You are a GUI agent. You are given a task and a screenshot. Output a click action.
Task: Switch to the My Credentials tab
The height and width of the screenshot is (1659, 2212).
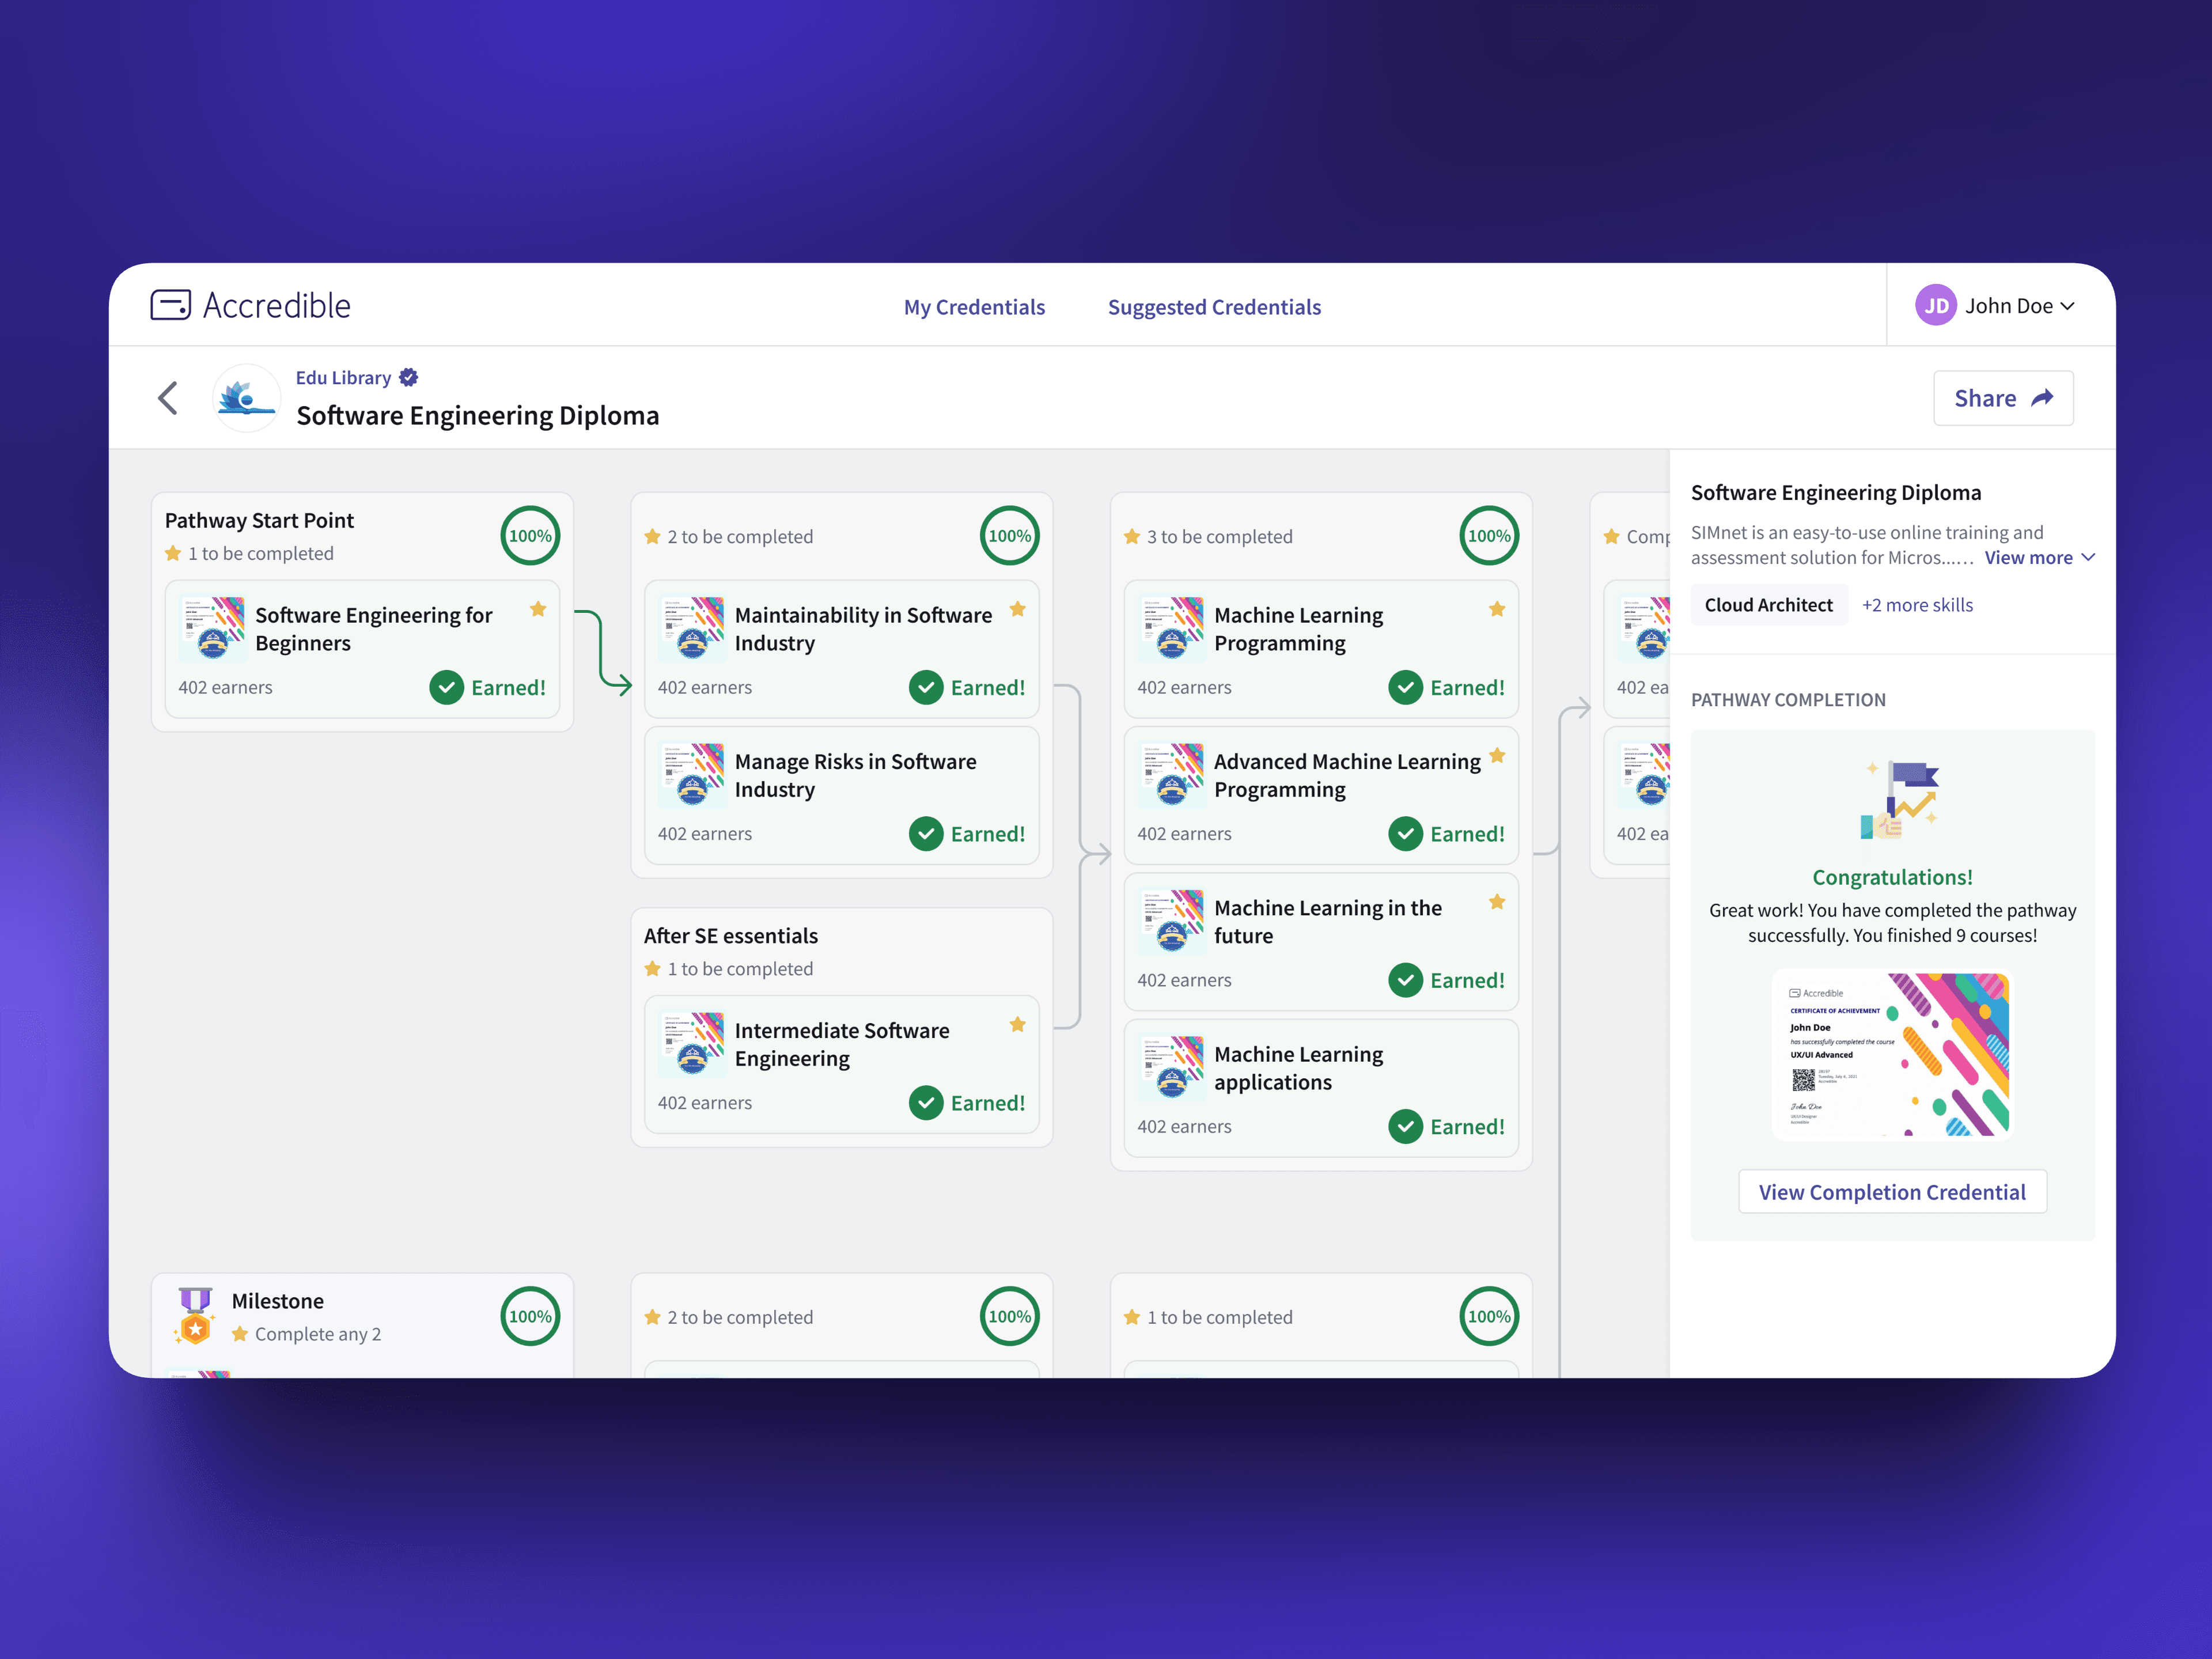coord(974,307)
